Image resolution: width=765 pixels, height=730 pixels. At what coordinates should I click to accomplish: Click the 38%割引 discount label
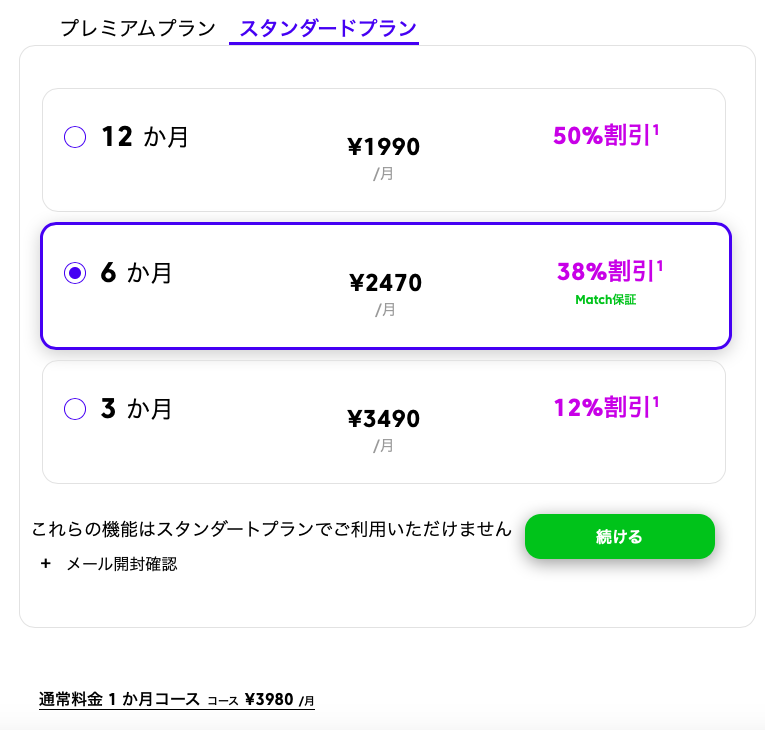pyautogui.click(x=610, y=271)
